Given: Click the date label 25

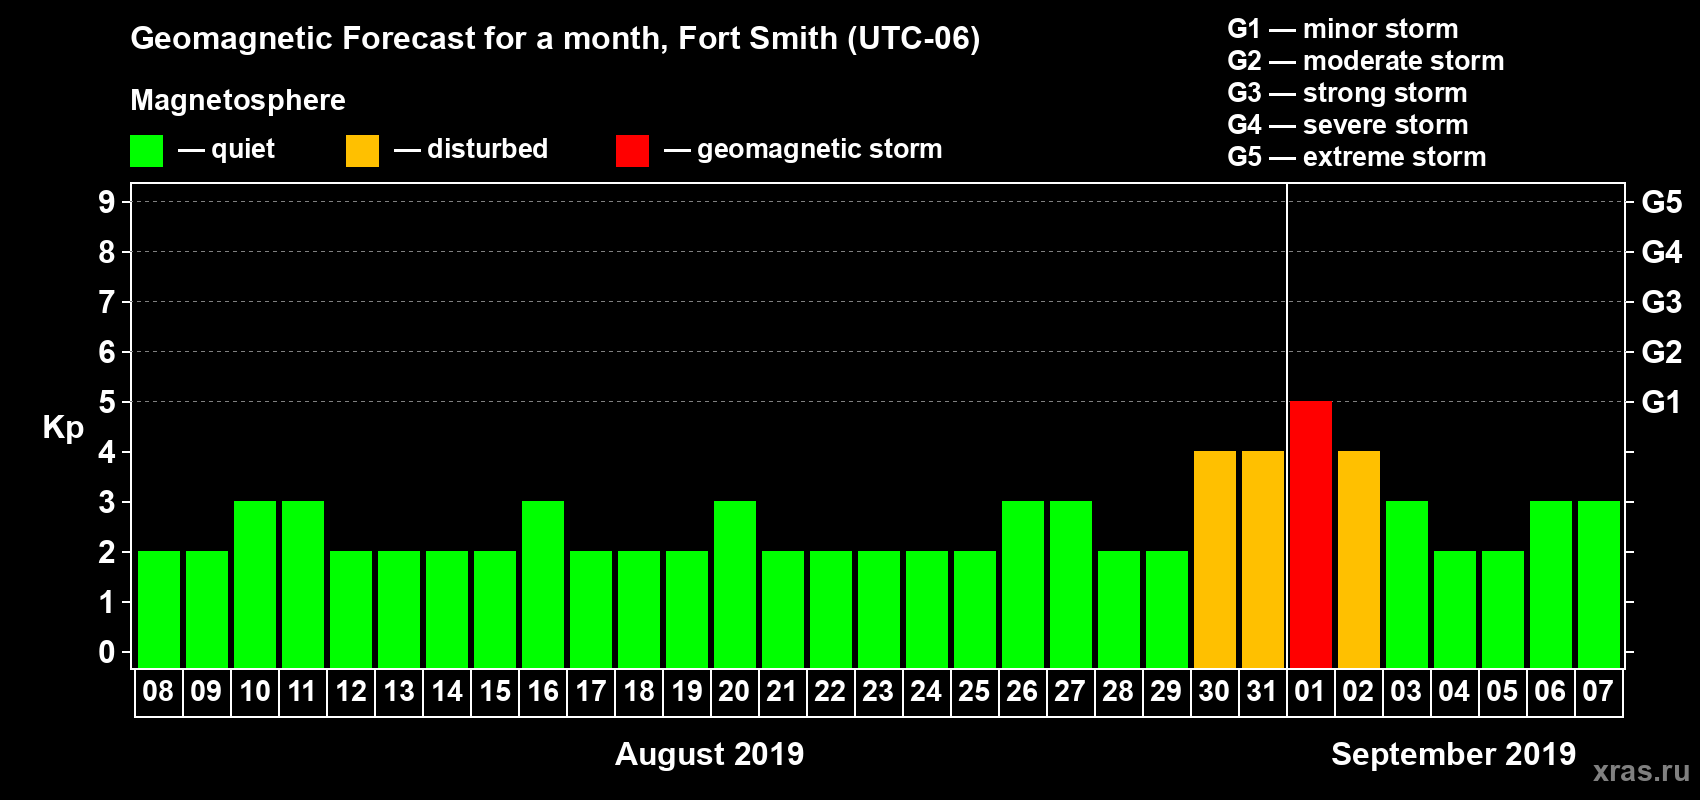Looking at the screenshot, I should (974, 691).
